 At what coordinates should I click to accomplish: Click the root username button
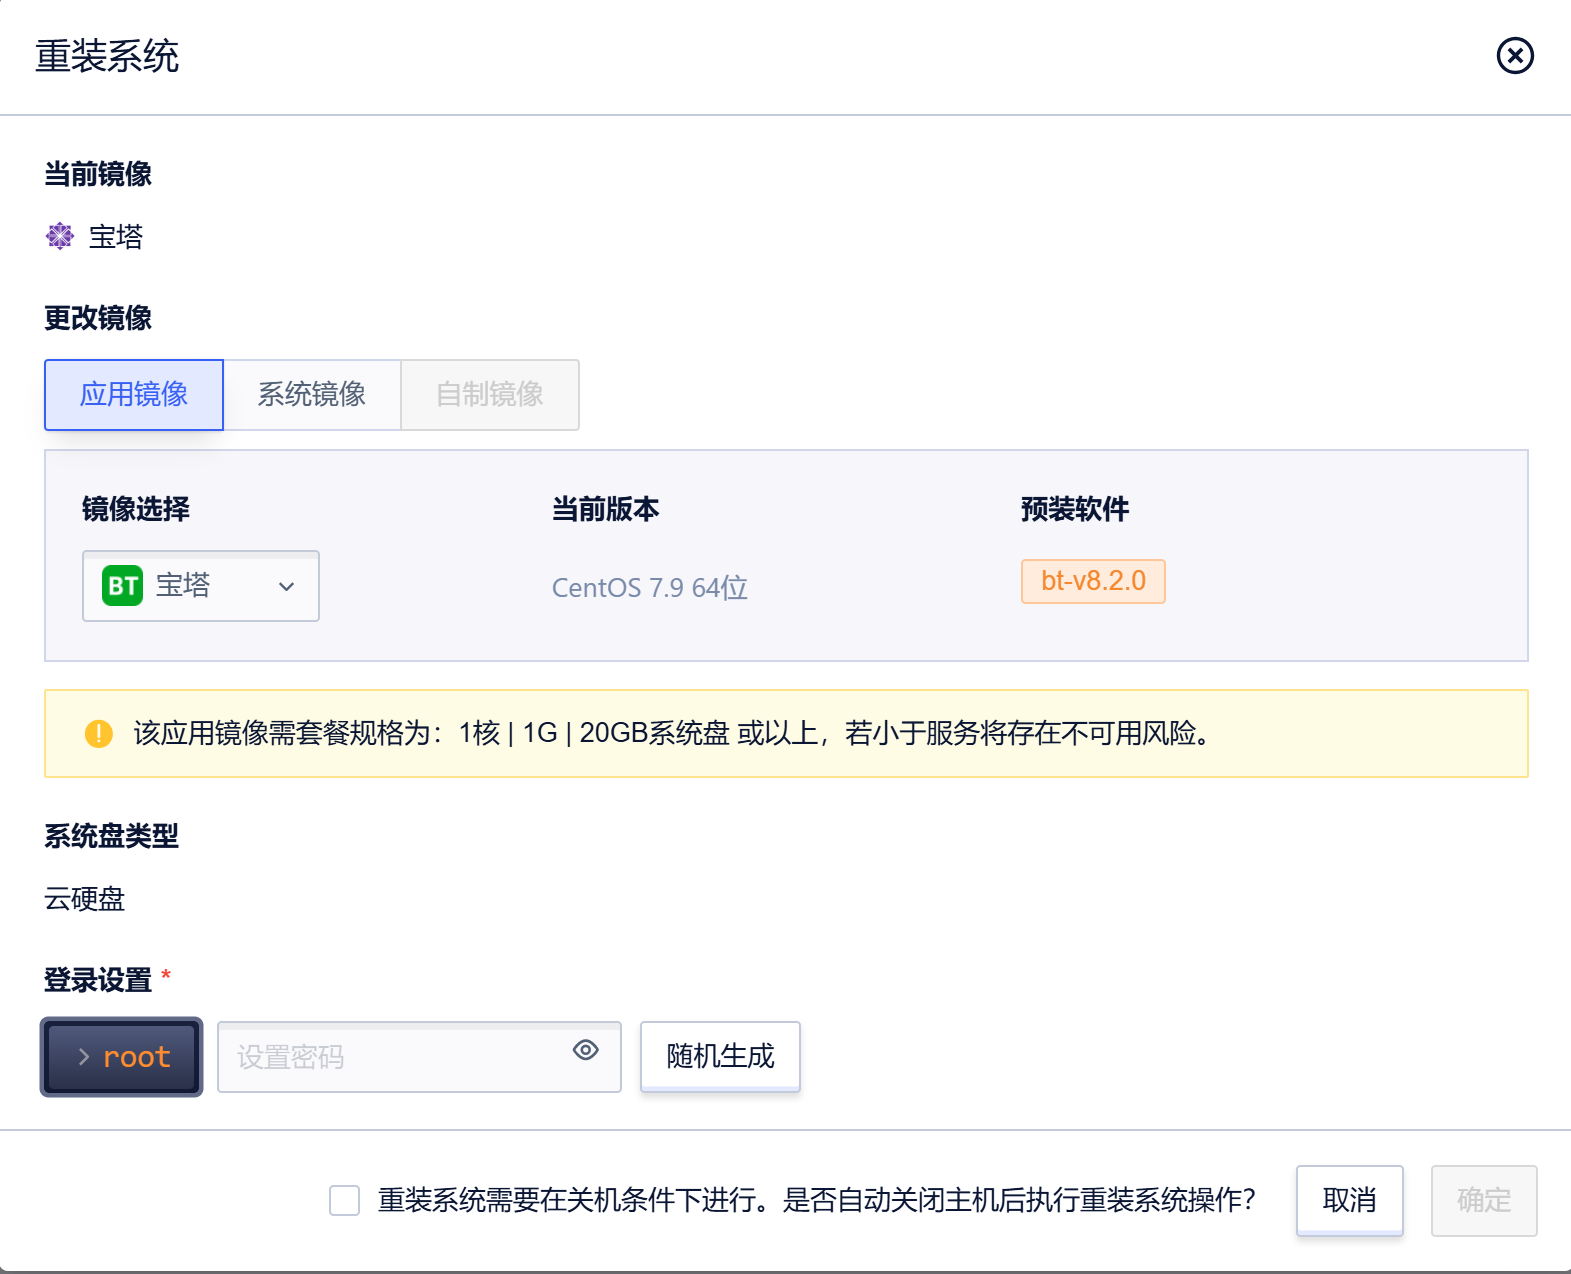(x=122, y=1057)
